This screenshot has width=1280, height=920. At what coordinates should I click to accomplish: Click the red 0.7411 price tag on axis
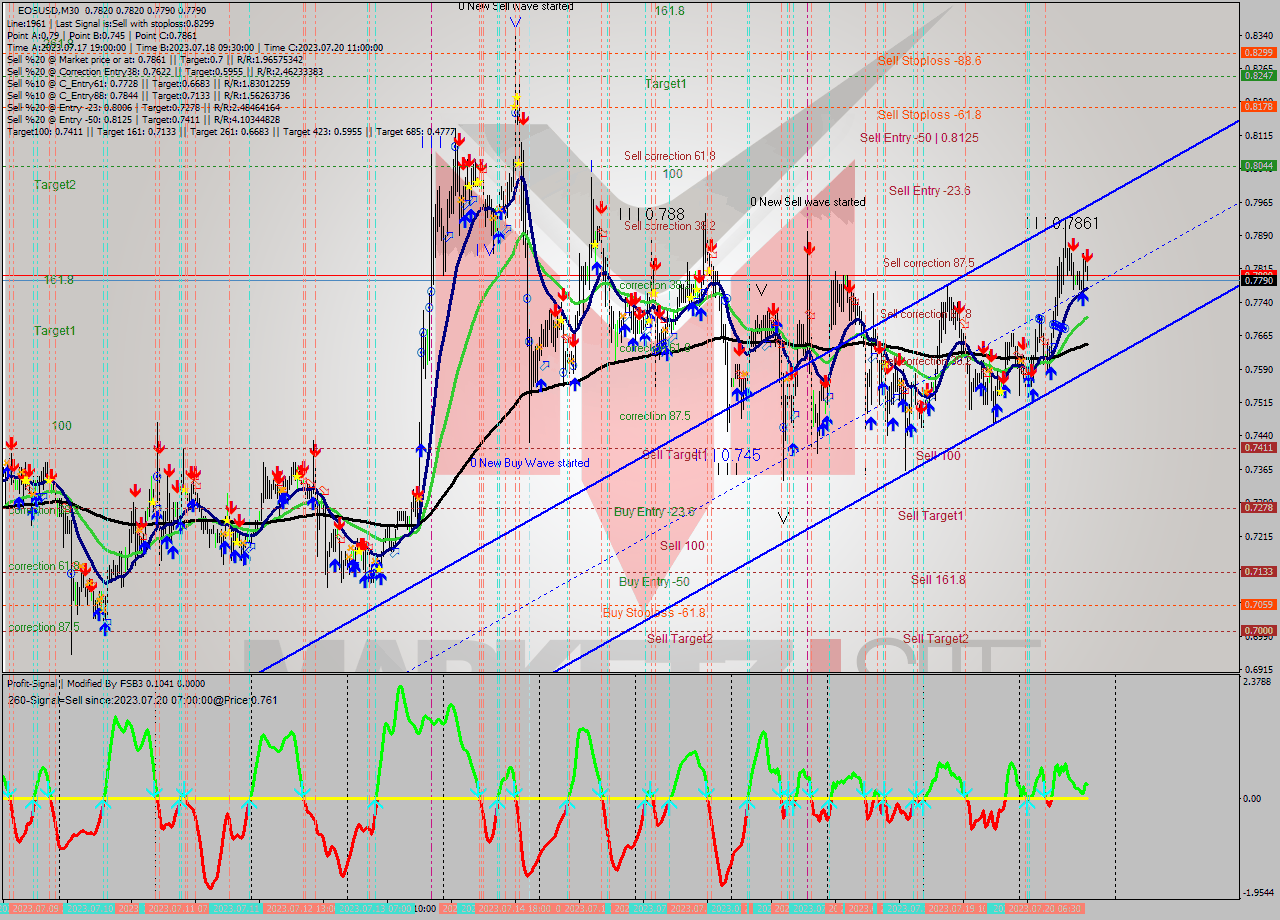tap(1257, 448)
